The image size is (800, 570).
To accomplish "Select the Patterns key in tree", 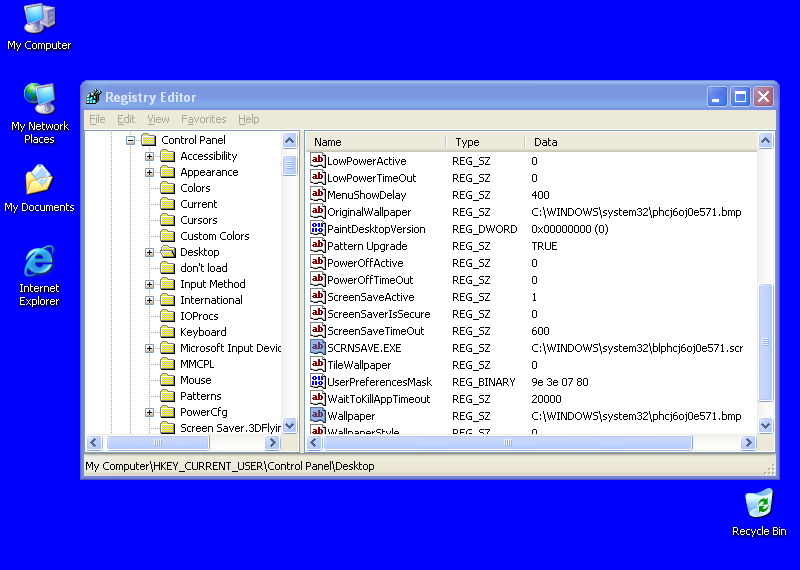I will [x=201, y=396].
